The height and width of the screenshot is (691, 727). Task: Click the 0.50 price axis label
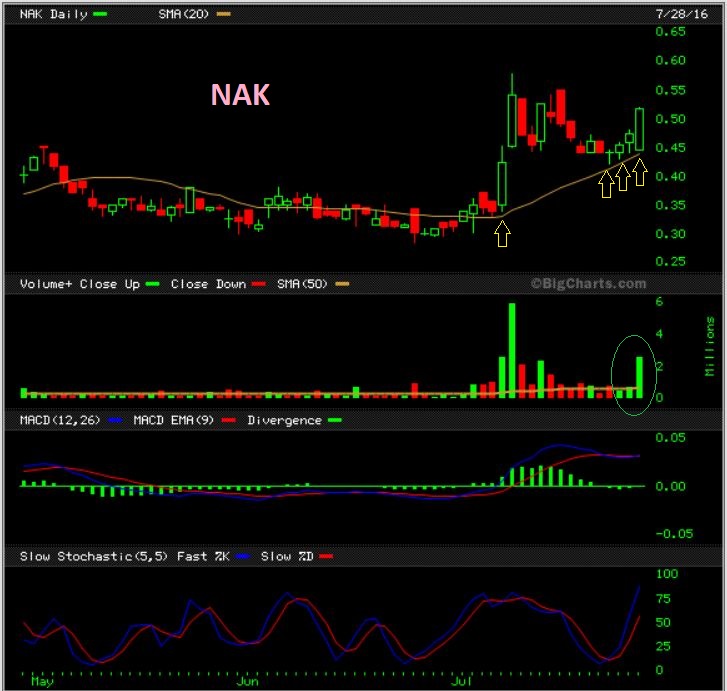pos(670,119)
